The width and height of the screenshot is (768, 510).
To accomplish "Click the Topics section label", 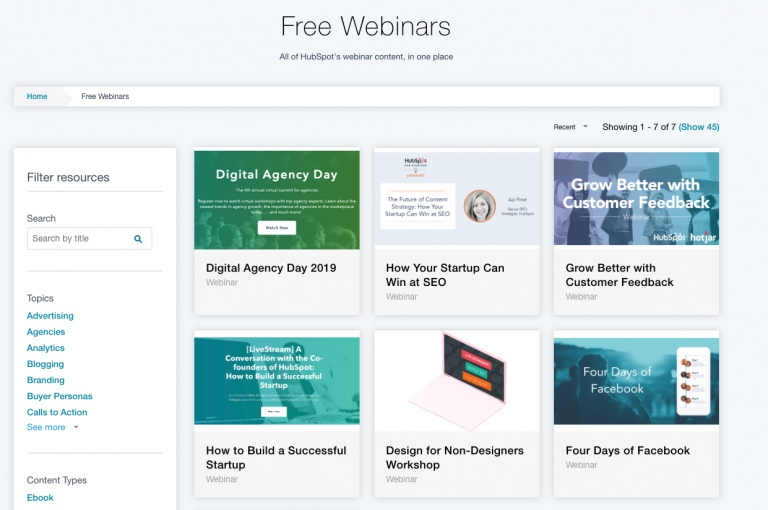I will tap(40, 298).
